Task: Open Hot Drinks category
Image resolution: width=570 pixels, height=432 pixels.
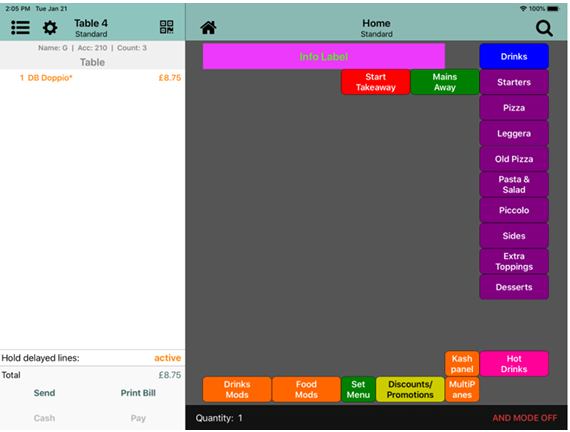Action: pyautogui.click(x=514, y=364)
